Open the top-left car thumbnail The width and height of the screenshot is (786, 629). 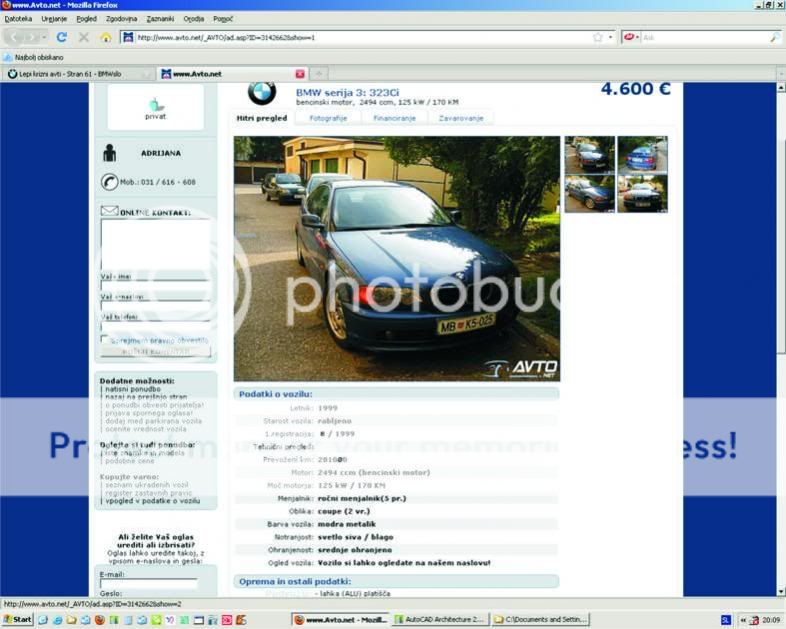pos(590,154)
